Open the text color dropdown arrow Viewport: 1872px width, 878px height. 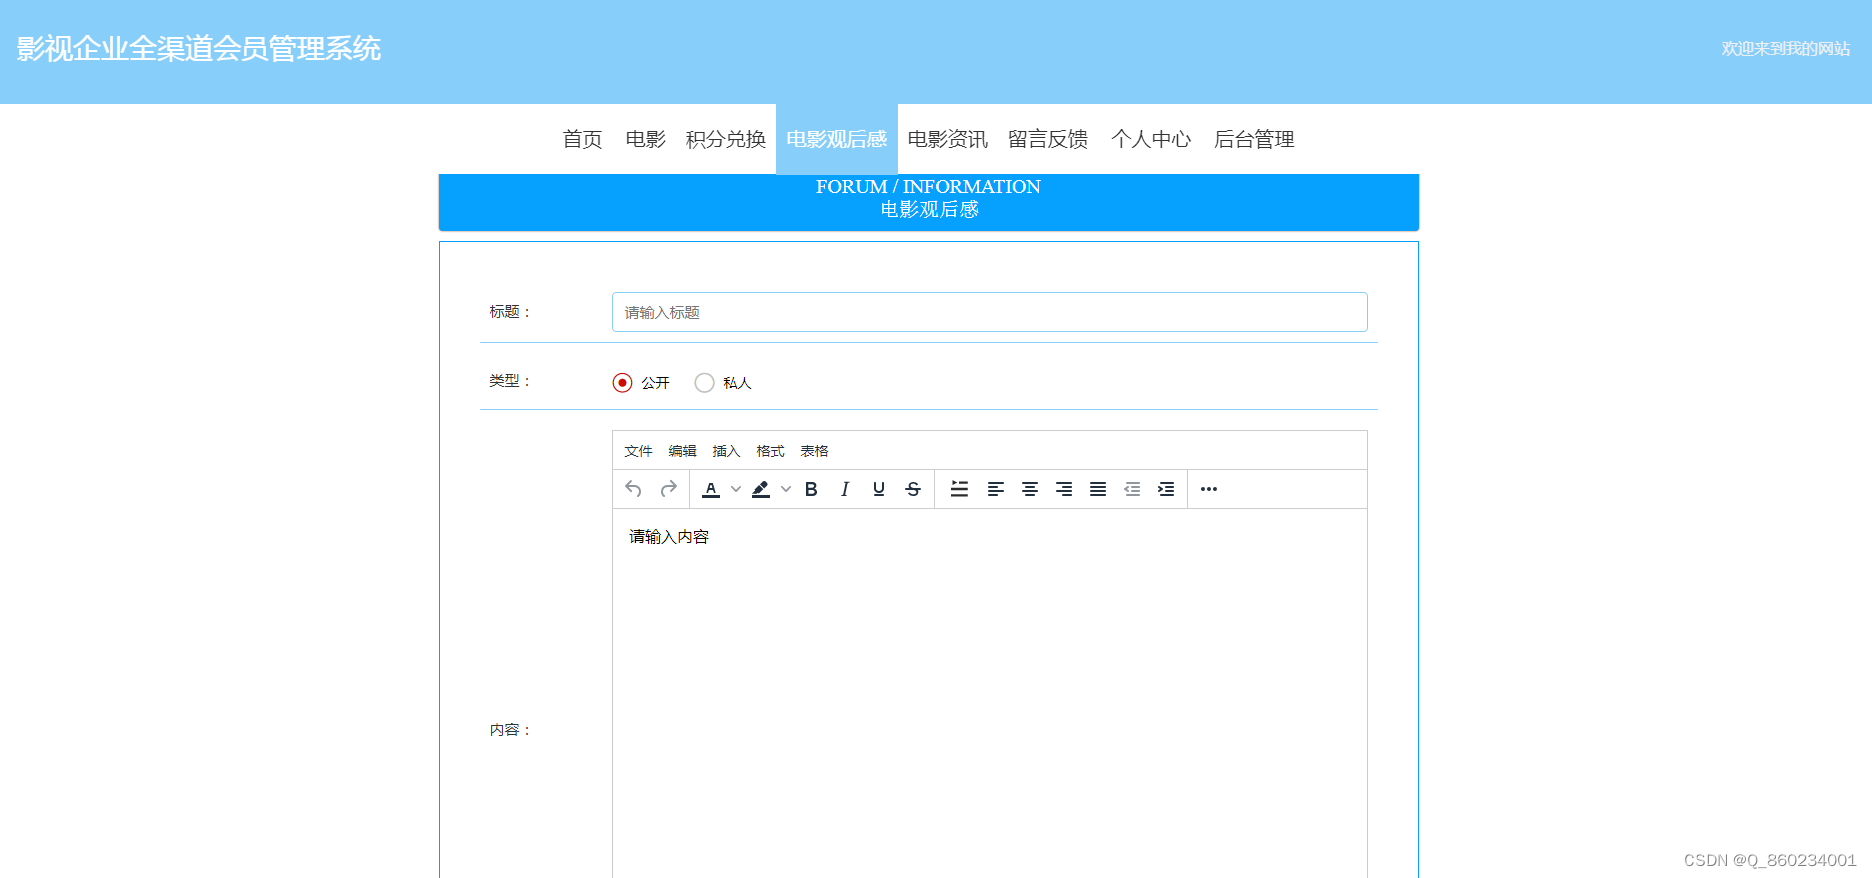(x=736, y=489)
